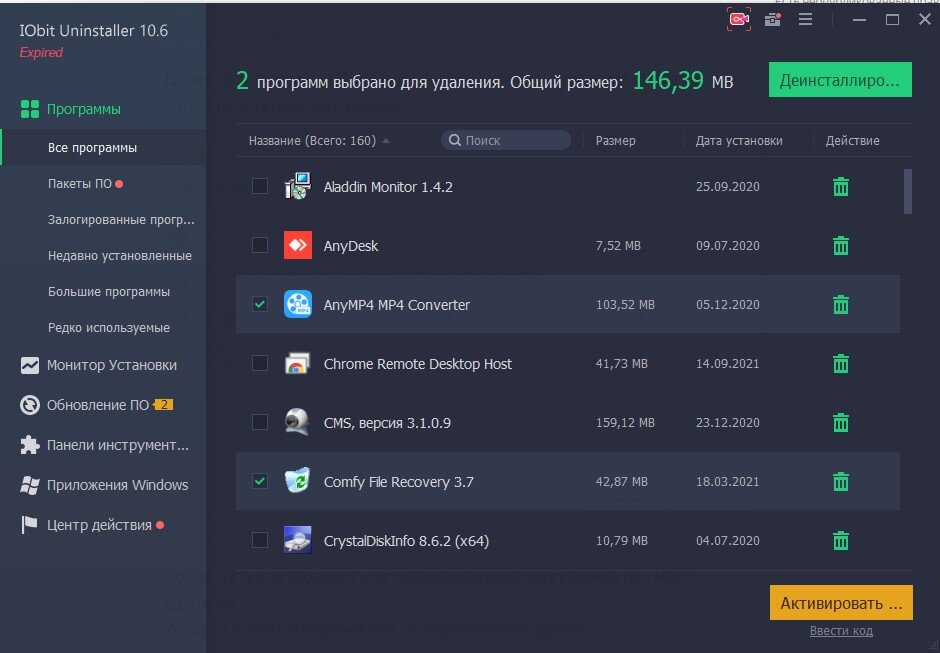
Task: Click the Comfy File Recovery recycle icon
Action: [x=297, y=481]
